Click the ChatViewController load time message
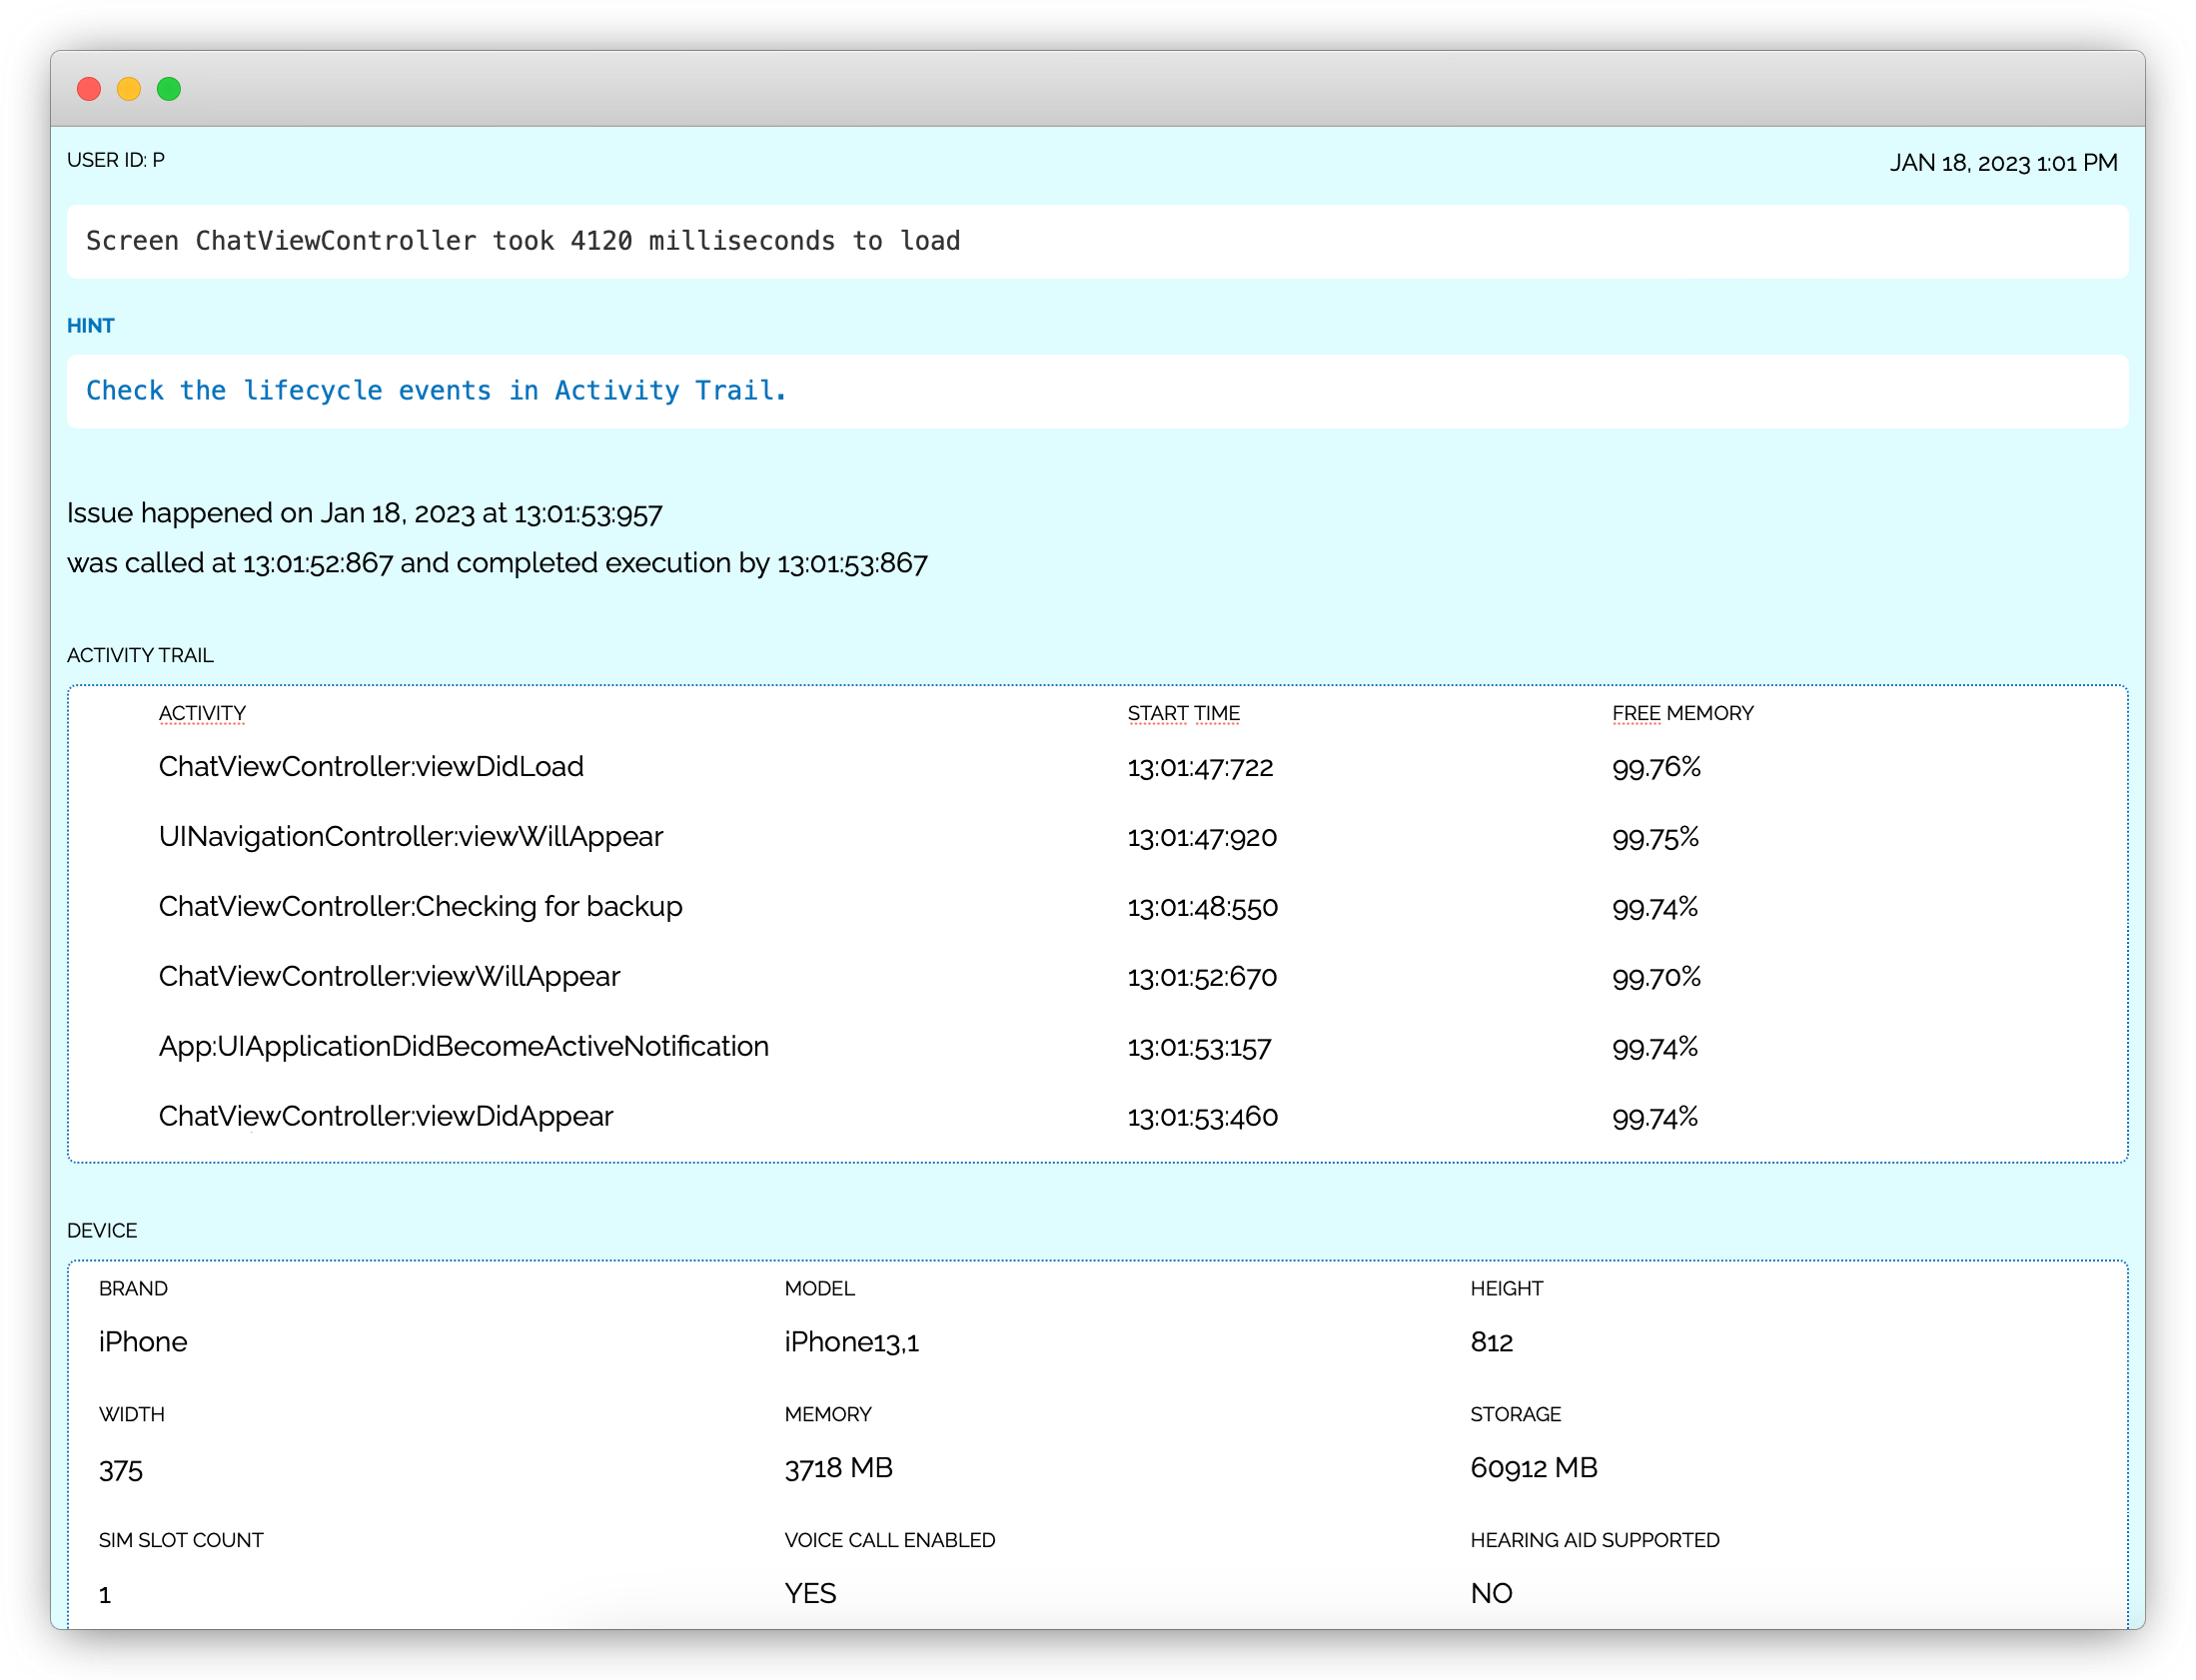The image size is (2196, 1680). (x=523, y=241)
